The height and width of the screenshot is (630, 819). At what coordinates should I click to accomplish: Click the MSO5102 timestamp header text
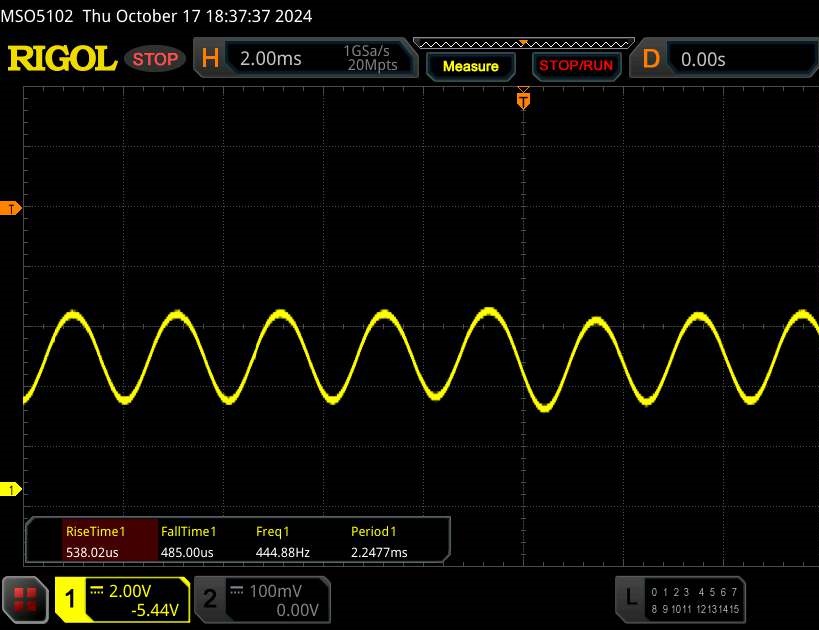[156, 16]
